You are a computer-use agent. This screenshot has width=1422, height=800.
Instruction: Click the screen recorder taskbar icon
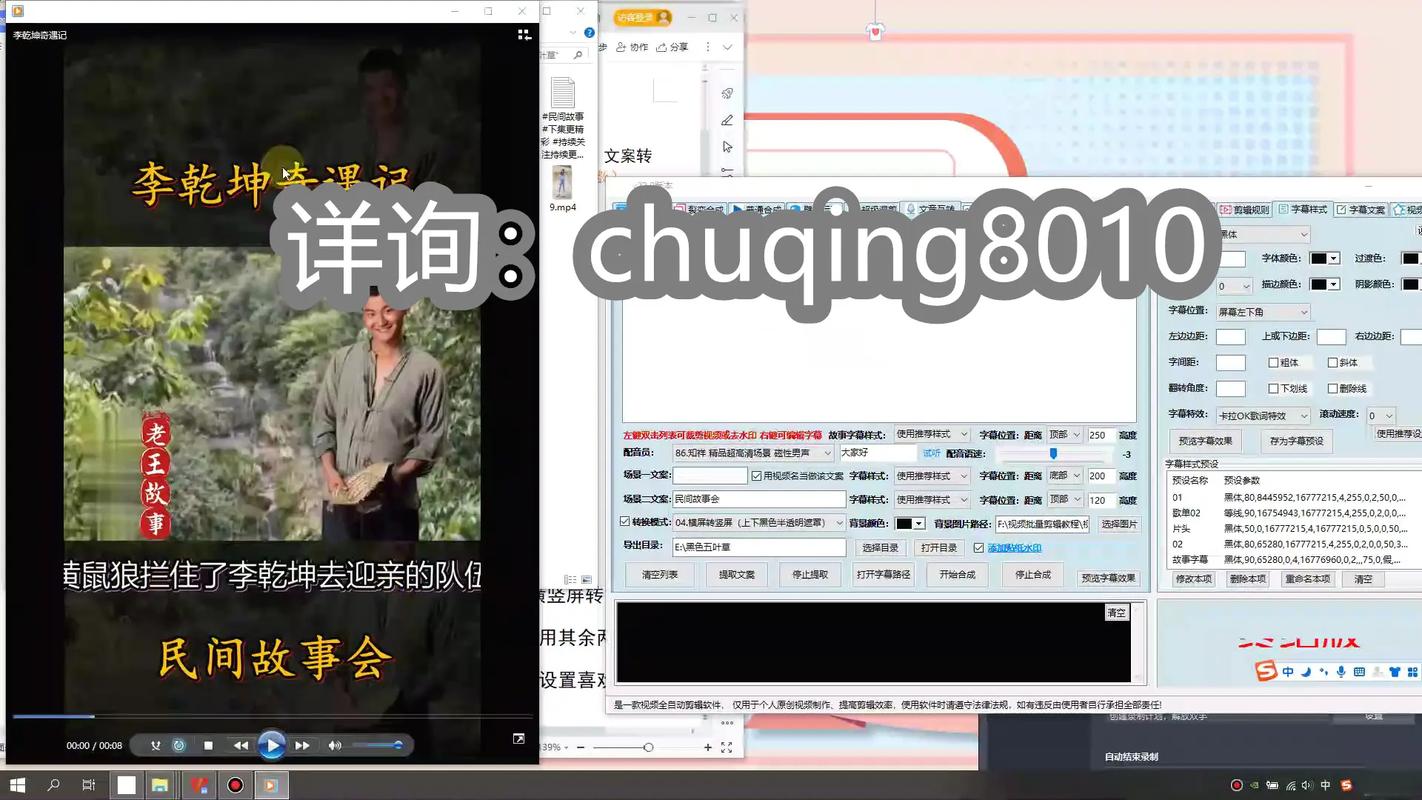(x=235, y=785)
